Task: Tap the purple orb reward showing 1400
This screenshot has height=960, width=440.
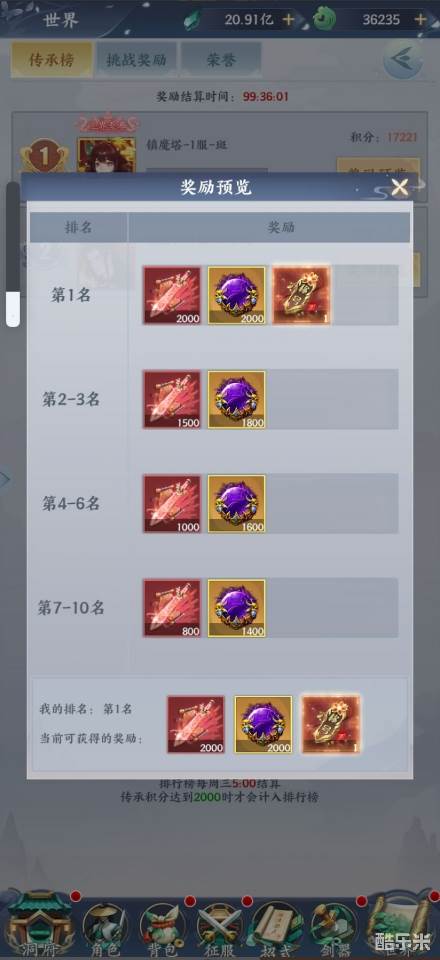Action: 237,608
